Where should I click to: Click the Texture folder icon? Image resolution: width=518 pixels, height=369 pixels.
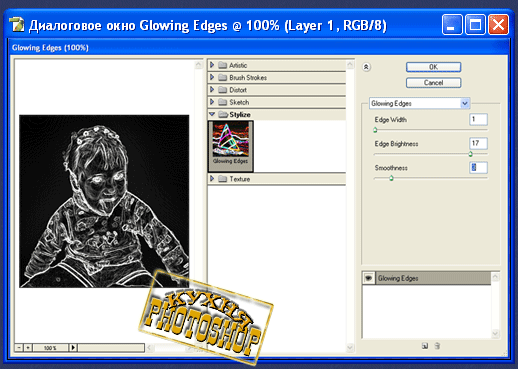[x=222, y=179]
